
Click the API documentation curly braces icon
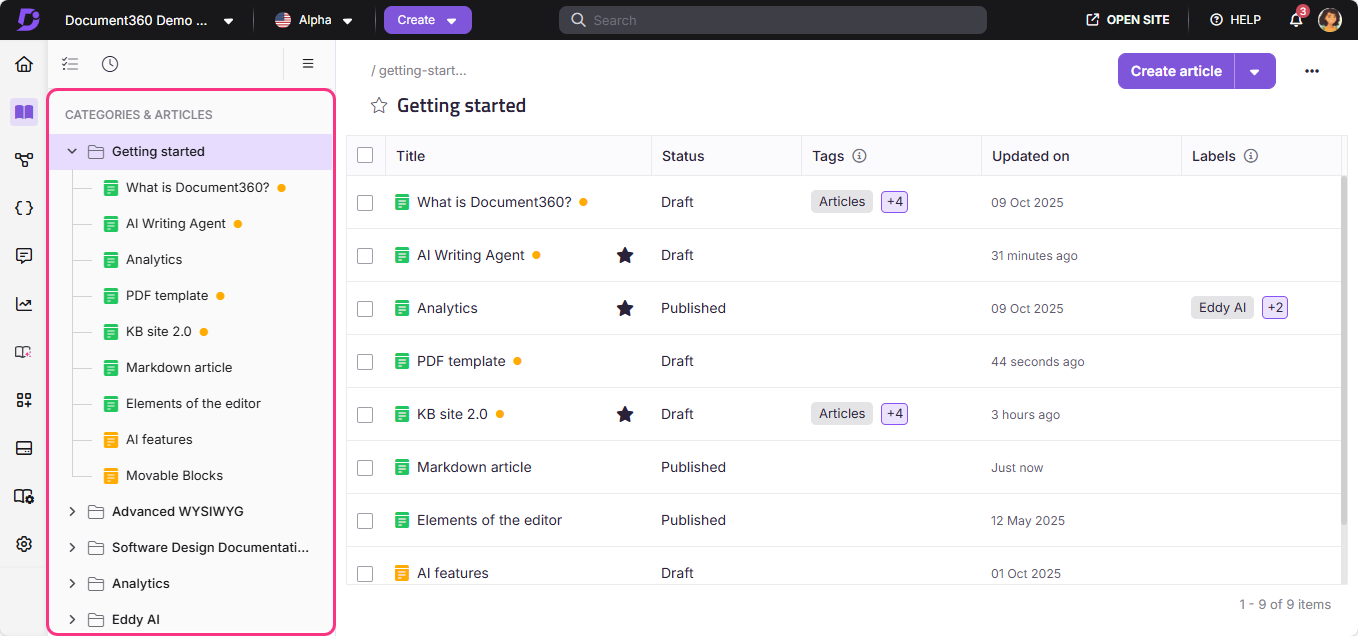click(23, 207)
